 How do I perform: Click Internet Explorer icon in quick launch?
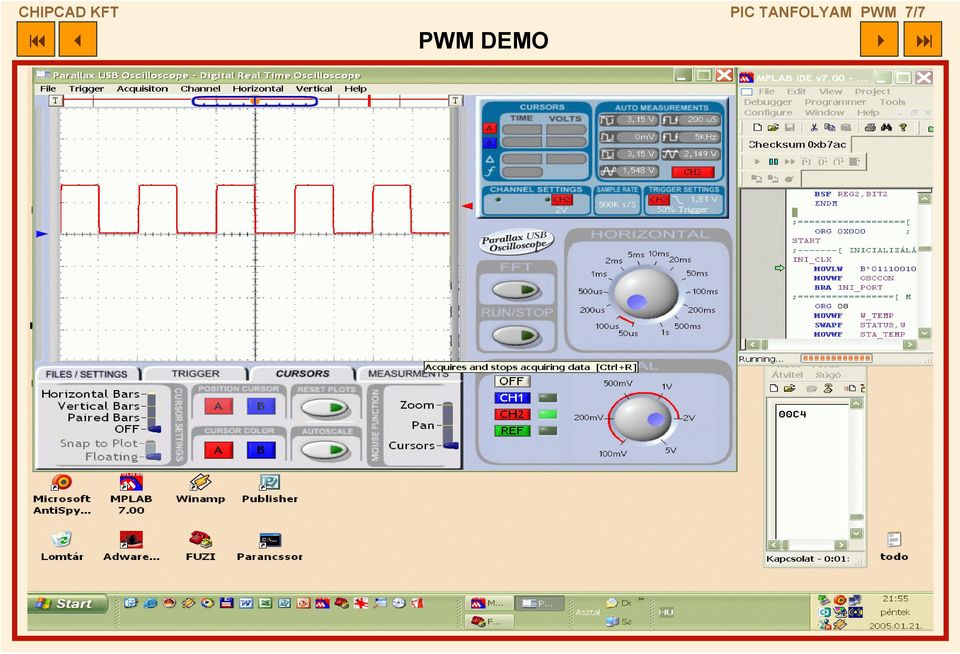150,603
